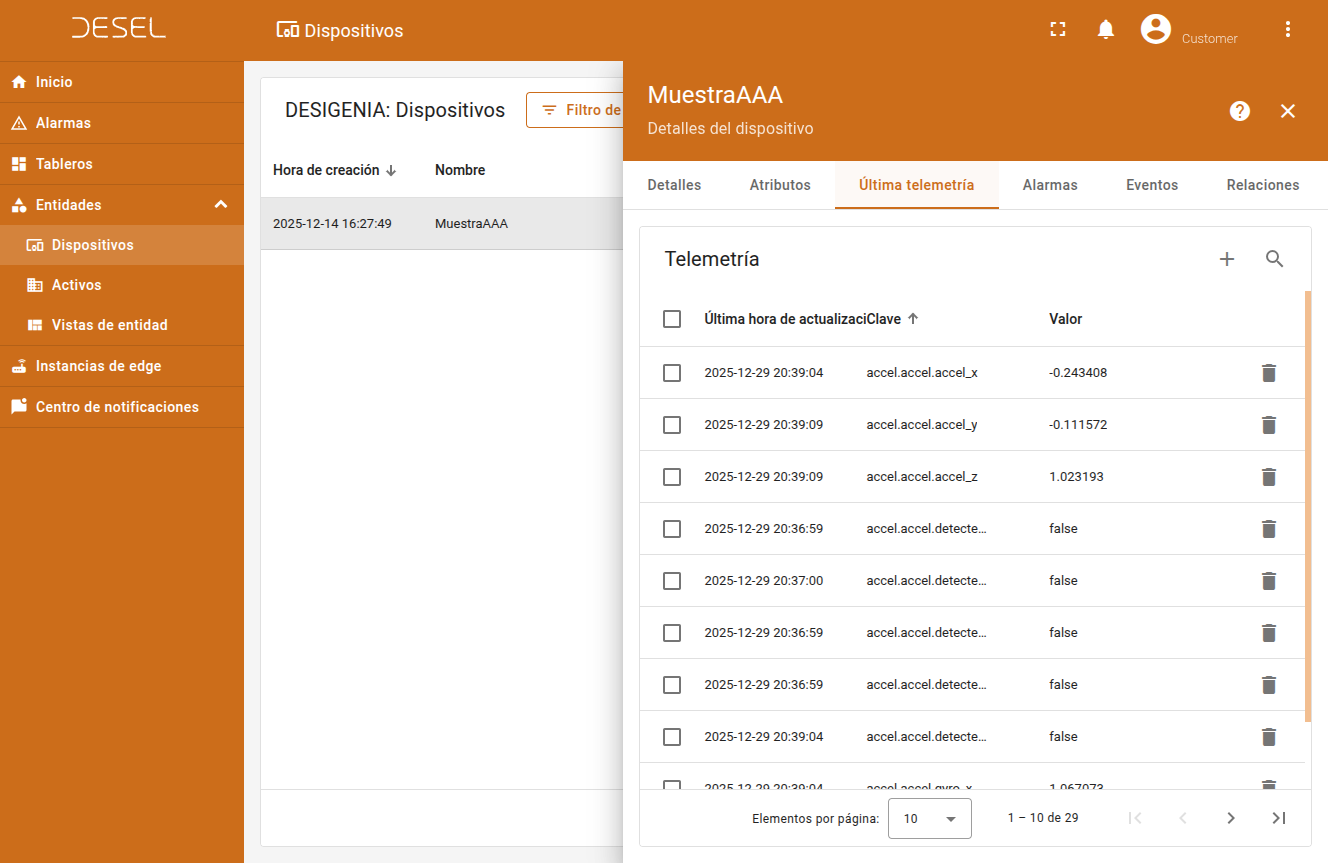The height and width of the screenshot is (863, 1331).
Task: Search telemetry with magnifier icon
Action: tap(1274, 260)
